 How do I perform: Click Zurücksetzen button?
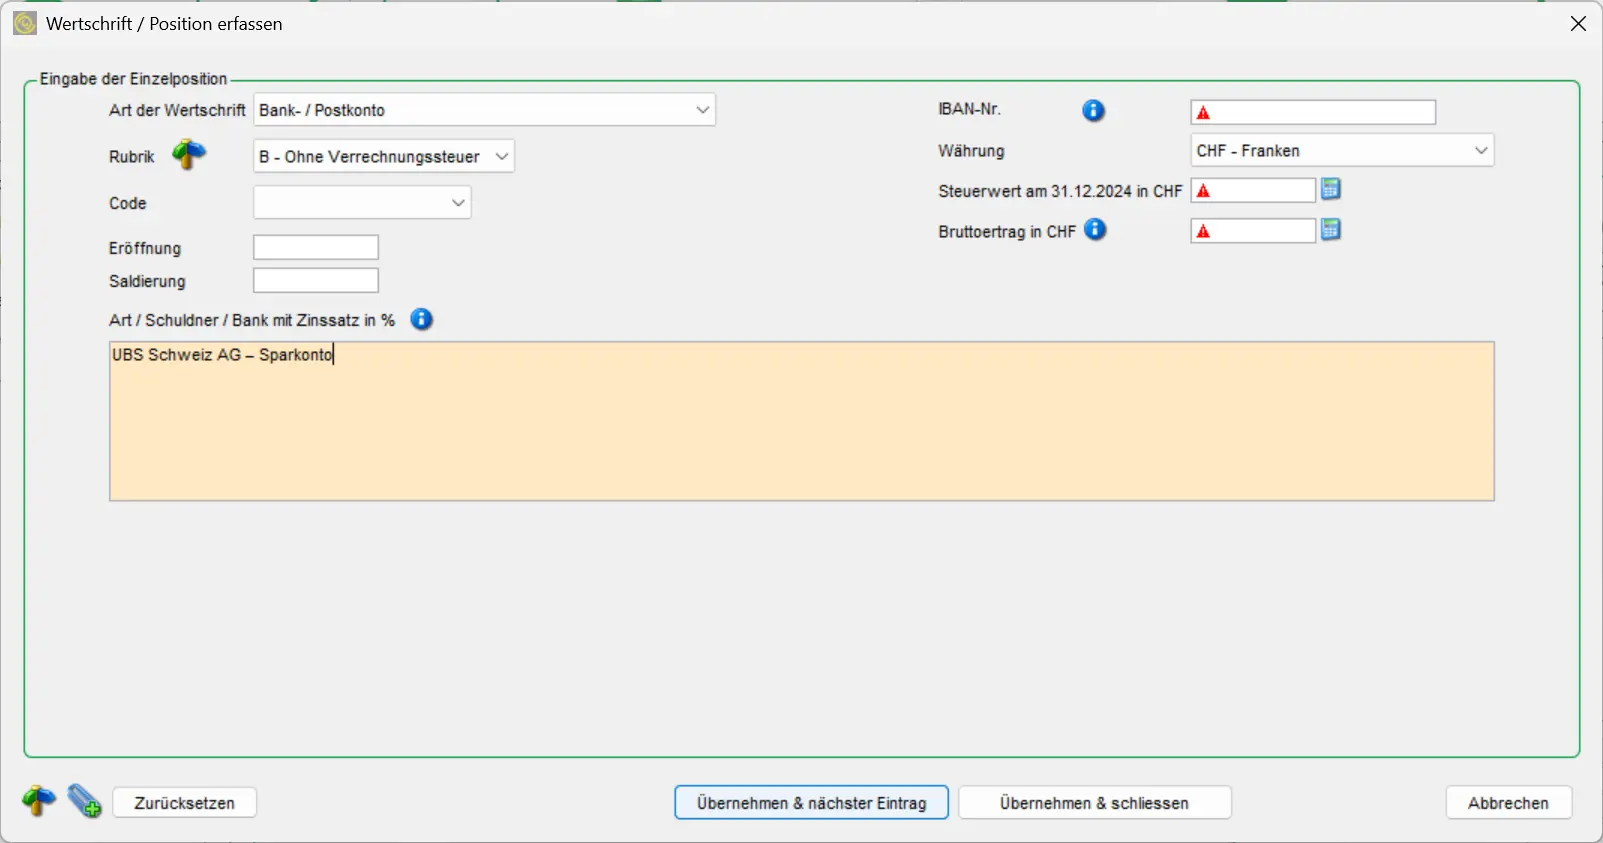point(185,803)
